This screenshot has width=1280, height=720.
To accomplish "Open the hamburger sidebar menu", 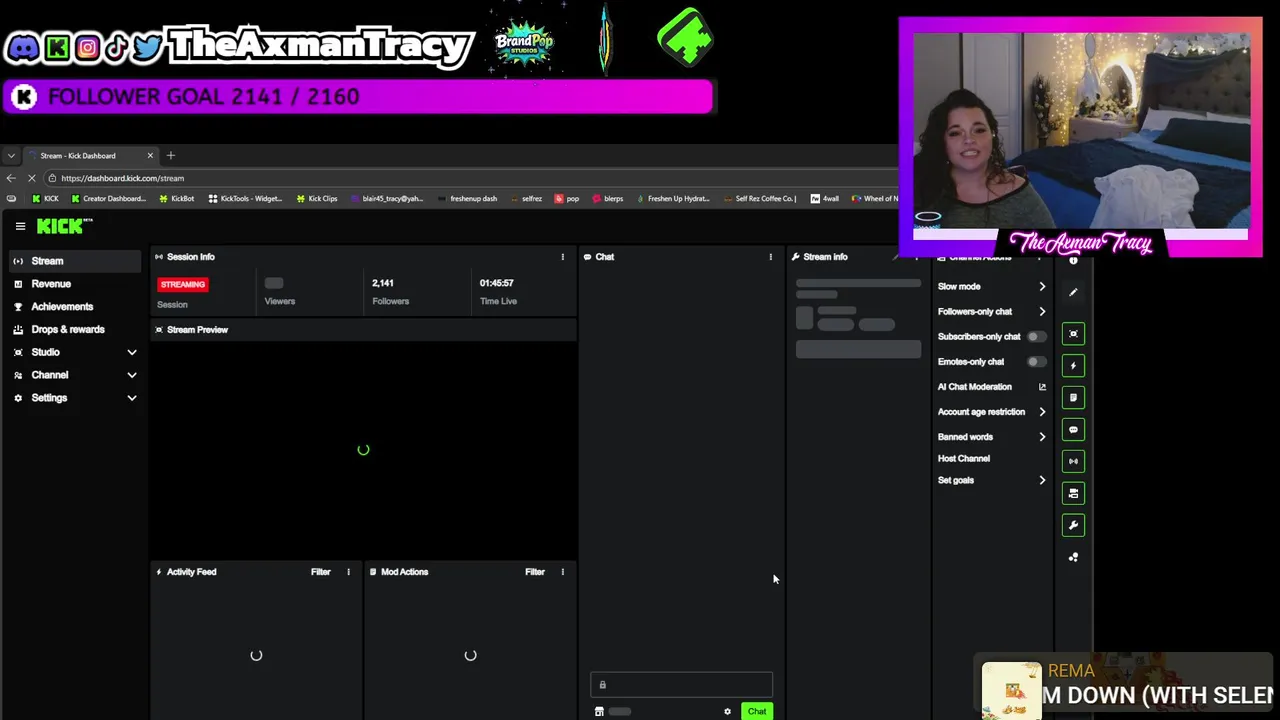I will point(20,227).
